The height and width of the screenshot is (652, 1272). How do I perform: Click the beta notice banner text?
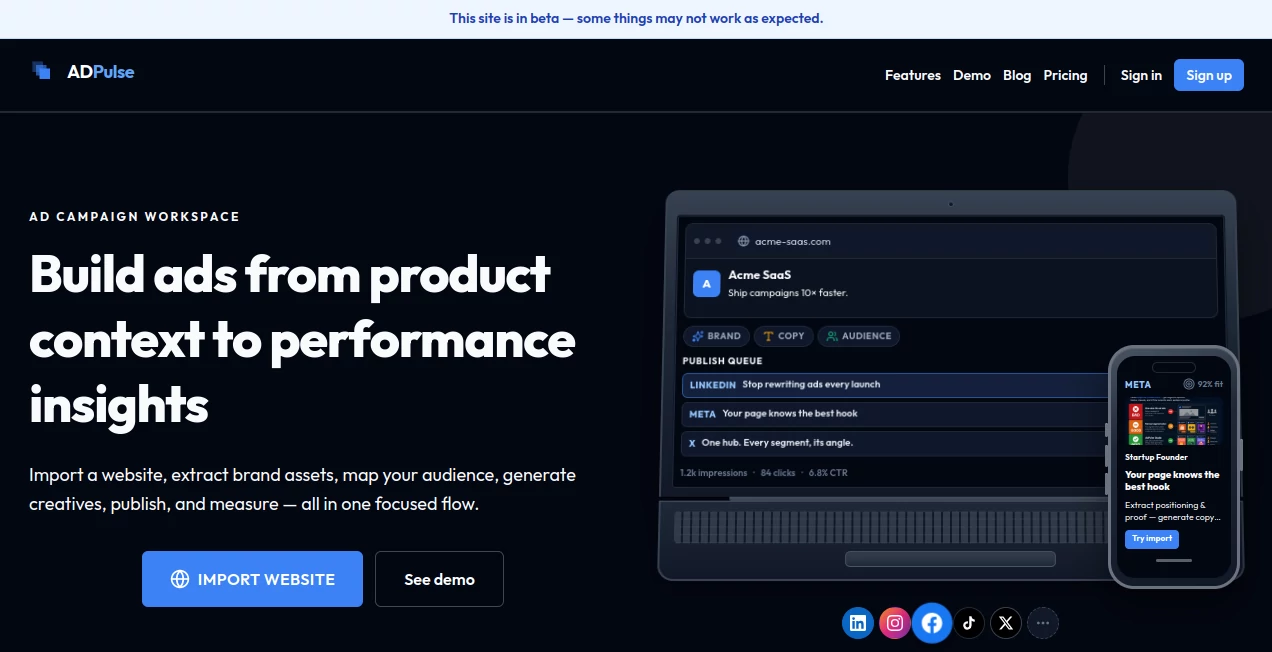(636, 18)
